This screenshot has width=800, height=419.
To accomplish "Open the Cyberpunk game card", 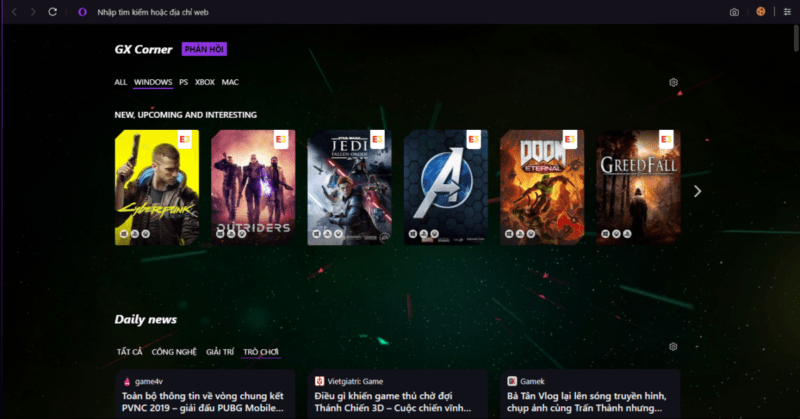I will point(157,187).
